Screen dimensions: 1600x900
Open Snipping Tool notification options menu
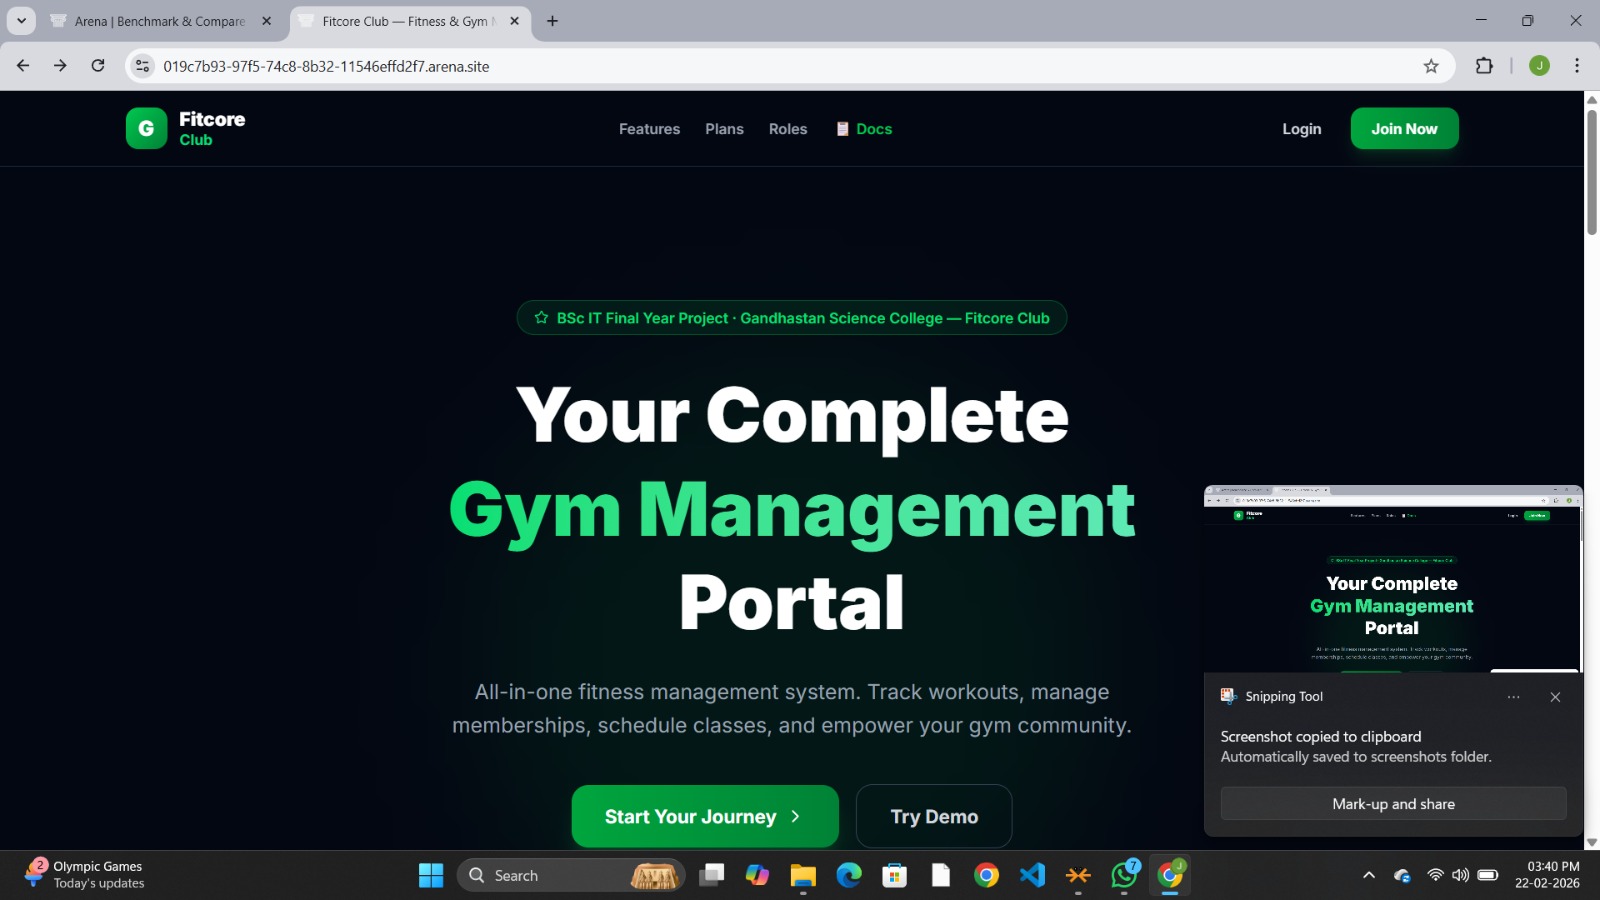tap(1514, 697)
